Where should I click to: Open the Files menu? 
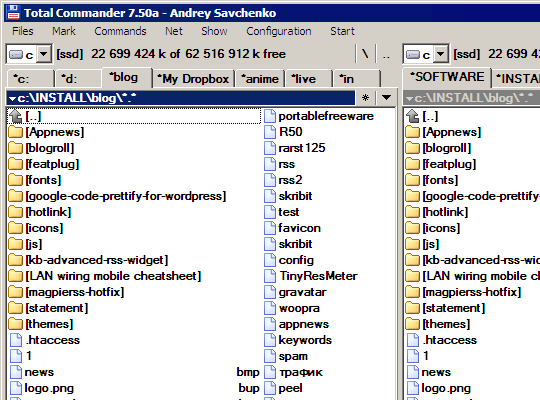click(x=23, y=31)
